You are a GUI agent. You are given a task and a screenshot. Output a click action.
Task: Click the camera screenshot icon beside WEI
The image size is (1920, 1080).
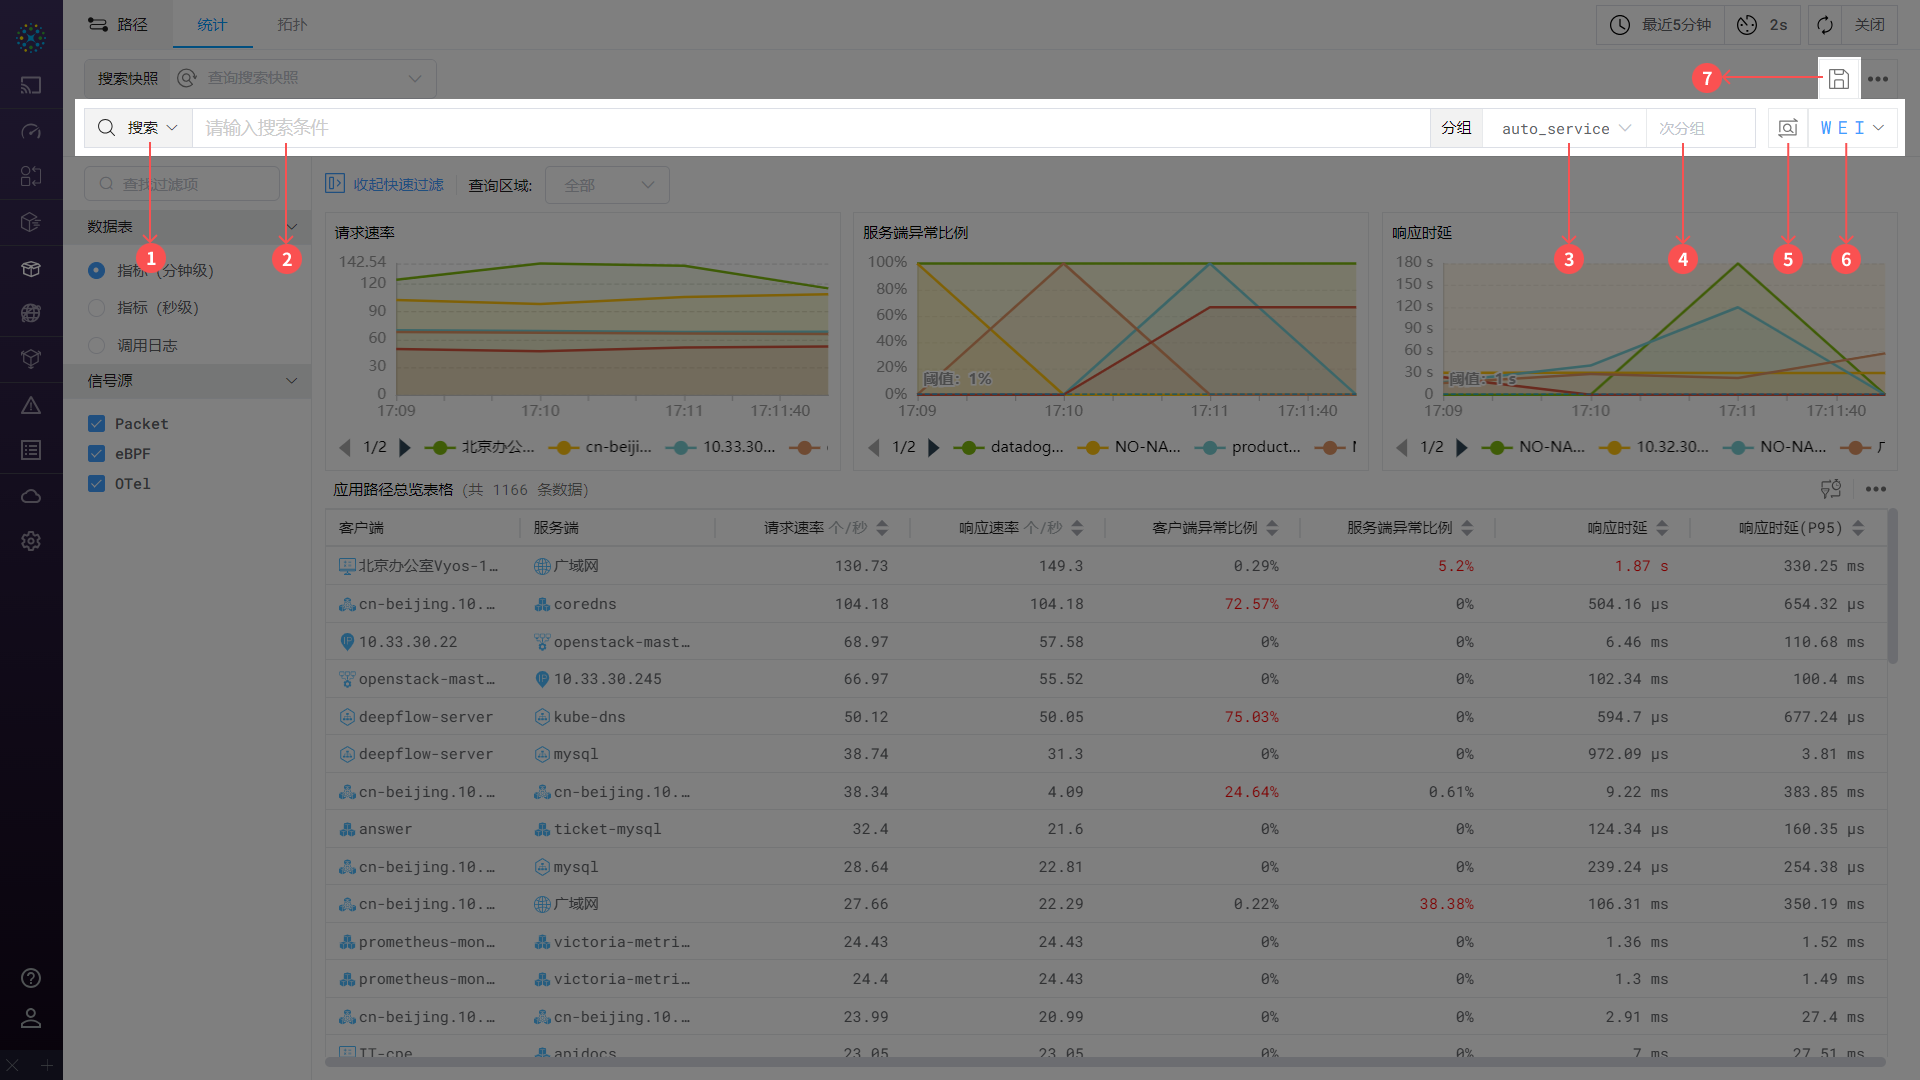tap(1787, 128)
